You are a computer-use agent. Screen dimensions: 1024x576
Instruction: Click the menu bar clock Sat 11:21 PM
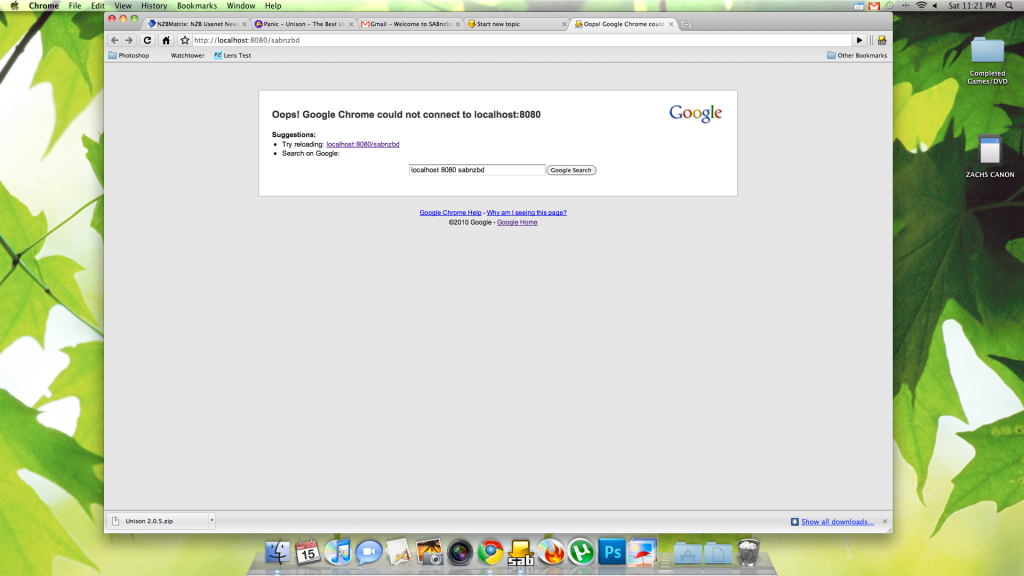point(972,6)
